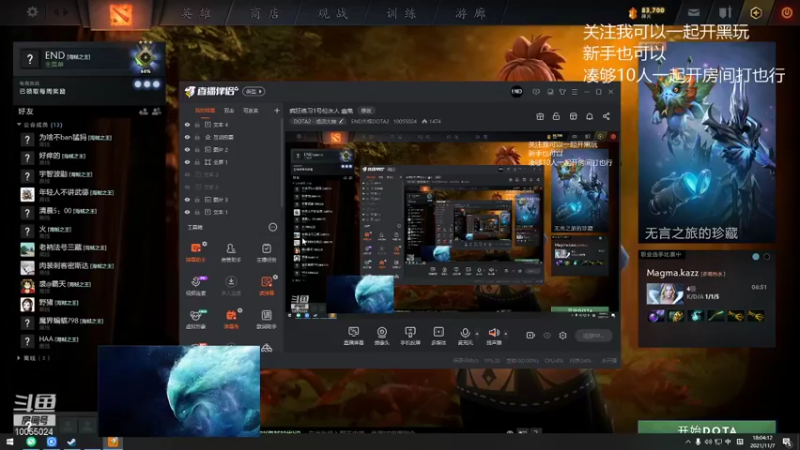Click the Dota Plus hexagon icon

pyautogui.click(x=756, y=13)
